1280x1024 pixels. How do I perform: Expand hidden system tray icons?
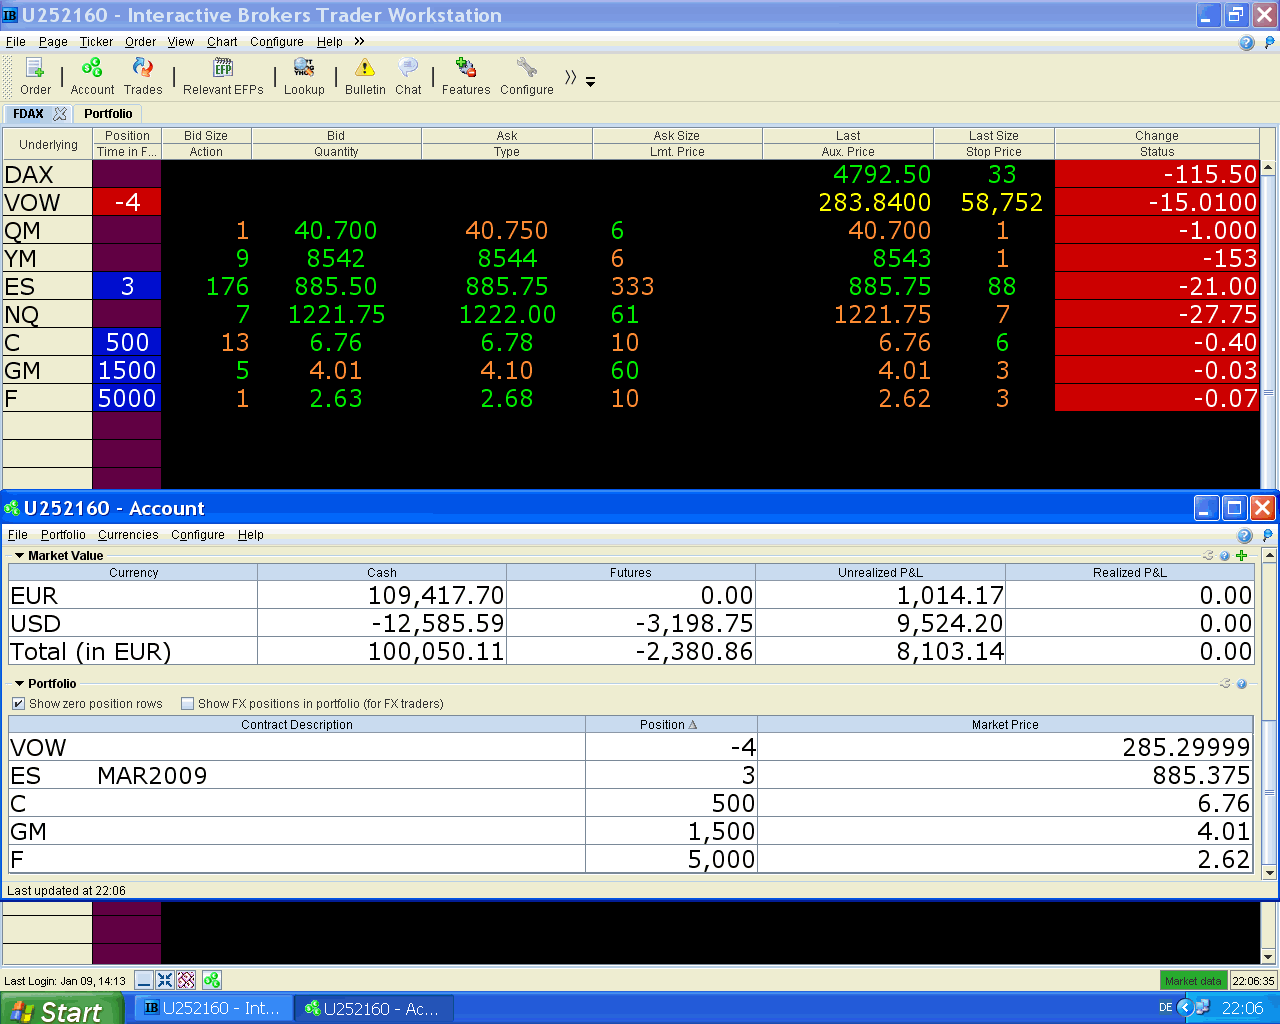coord(1185,1007)
